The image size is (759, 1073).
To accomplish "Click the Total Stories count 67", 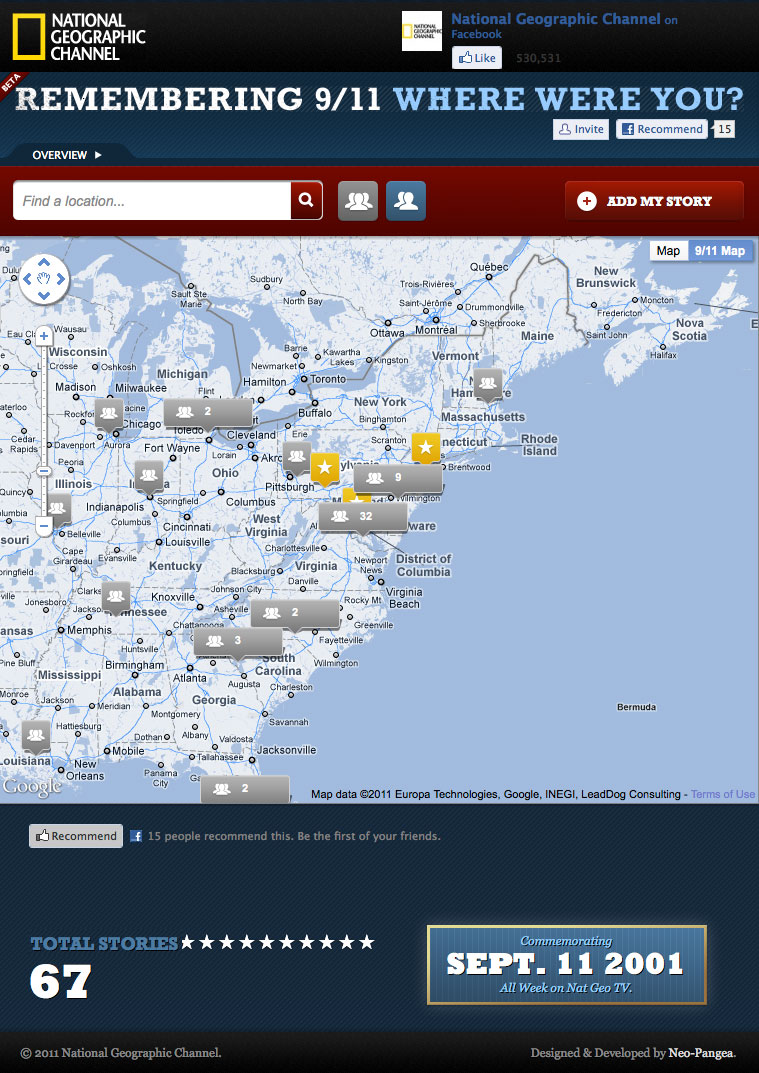I will (60, 982).
